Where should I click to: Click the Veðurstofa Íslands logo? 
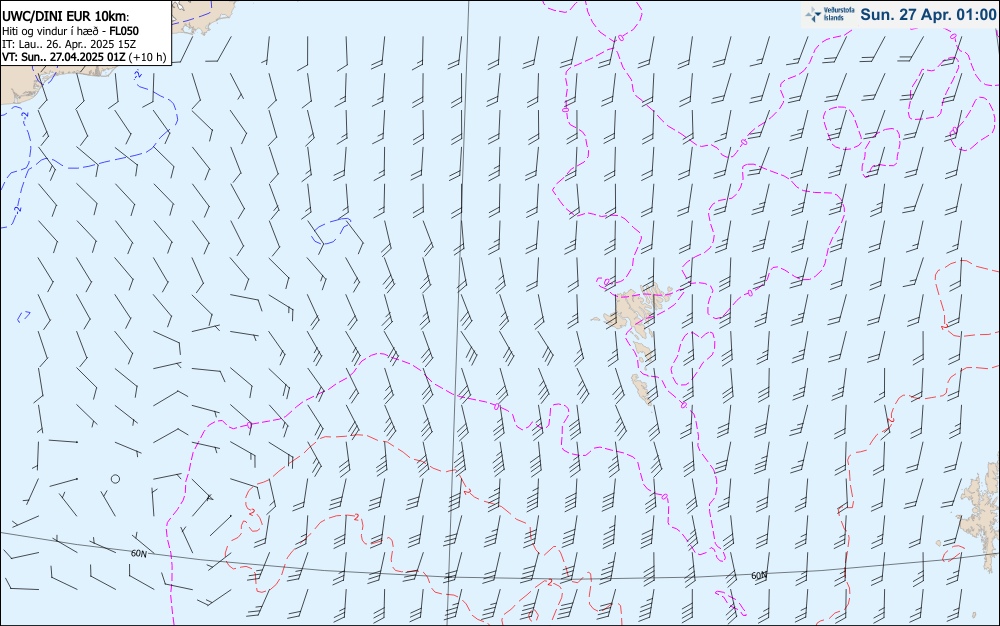pyautogui.click(x=830, y=14)
